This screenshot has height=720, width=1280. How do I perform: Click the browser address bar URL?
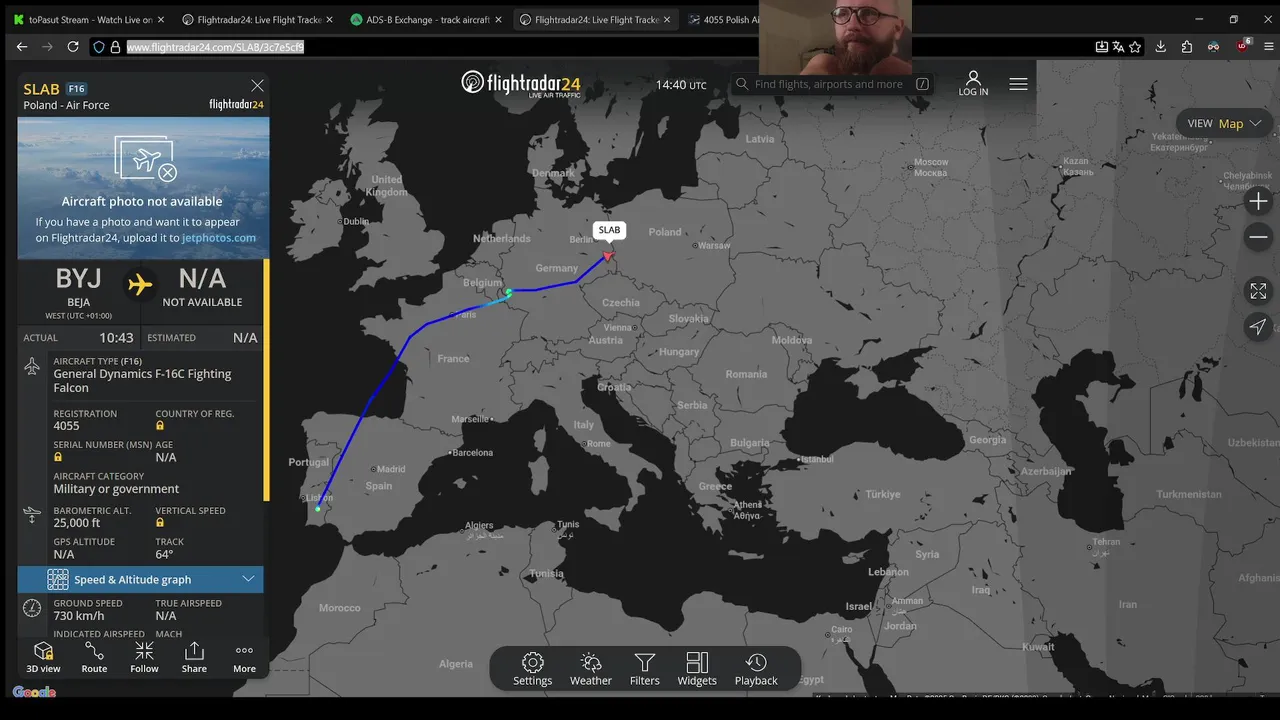point(214,47)
